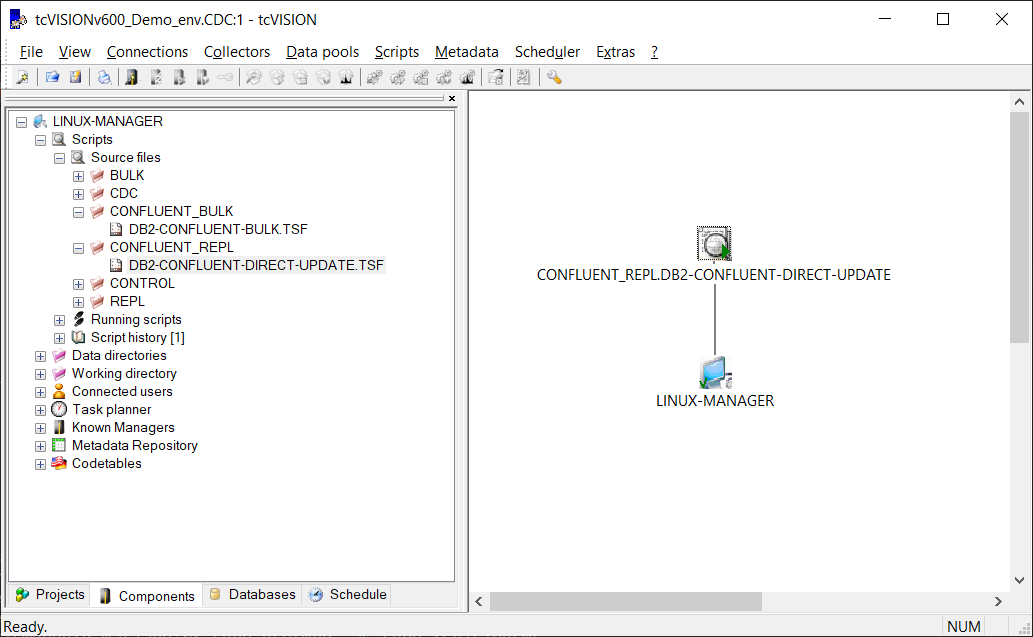Click the horizontal scrollbar thumb
The height and width of the screenshot is (637, 1033).
coord(626,601)
